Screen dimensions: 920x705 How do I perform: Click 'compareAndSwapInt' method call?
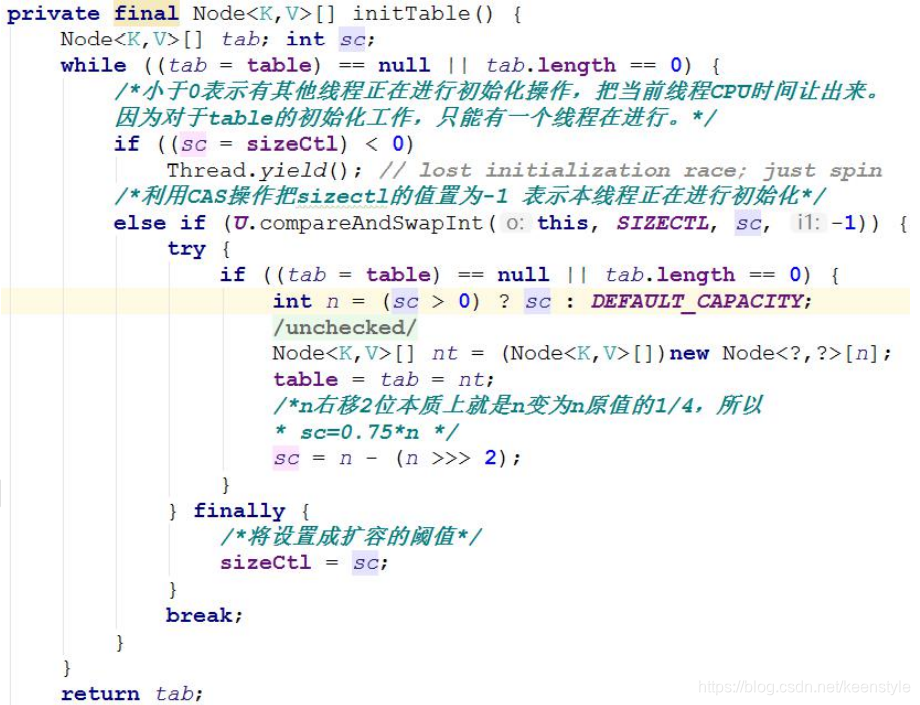(x=371, y=223)
